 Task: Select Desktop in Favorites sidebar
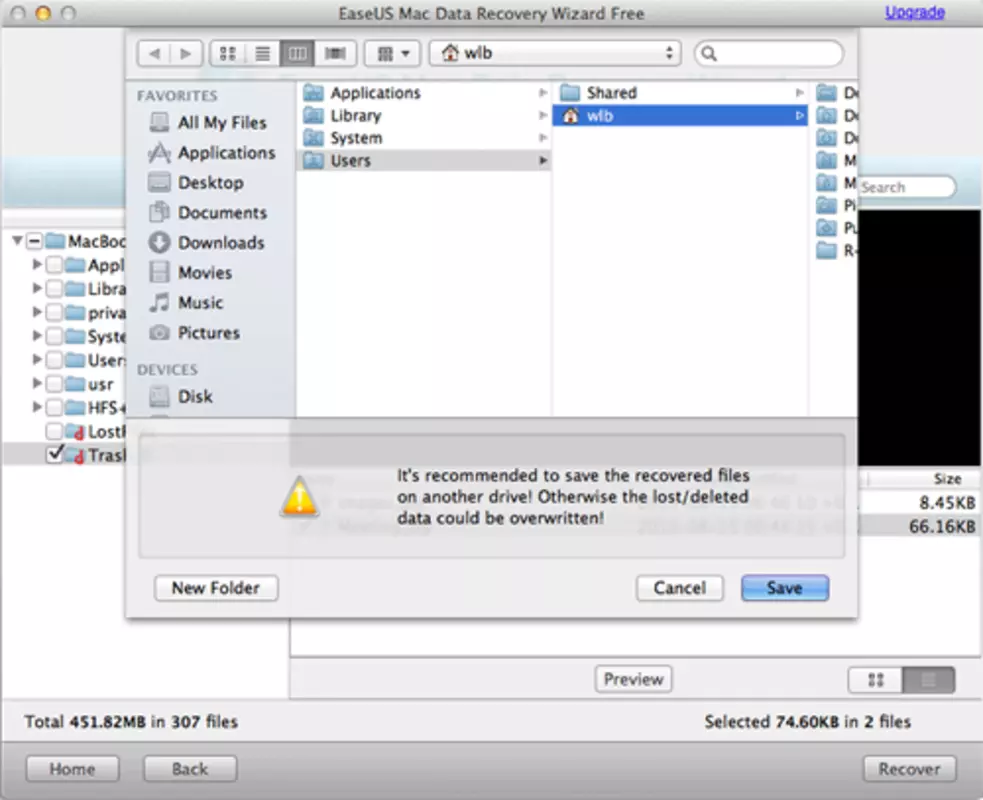point(196,182)
